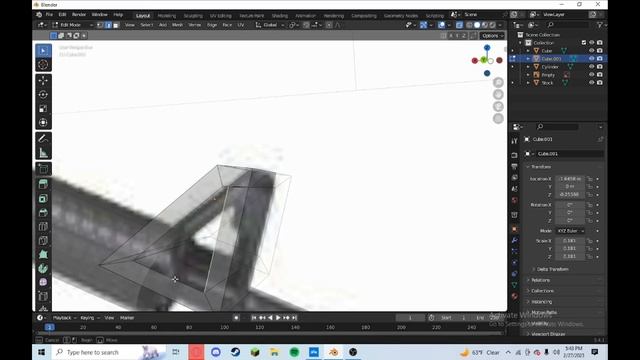Open the Edit menu
This screenshot has width=640, height=360.
coord(62,15)
